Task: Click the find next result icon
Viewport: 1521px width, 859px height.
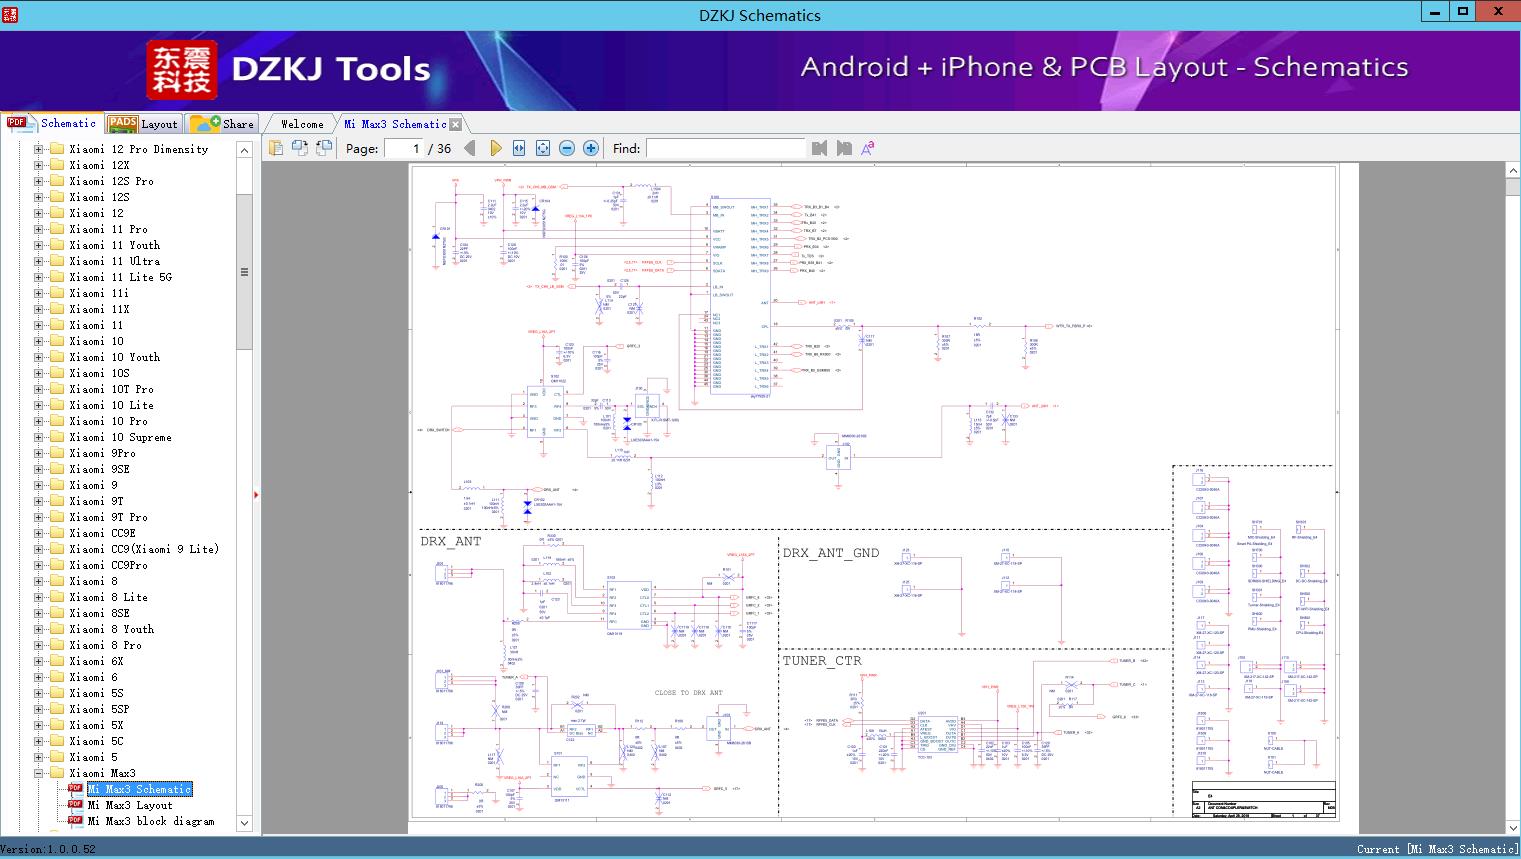Action: pyautogui.click(x=843, y=148)
